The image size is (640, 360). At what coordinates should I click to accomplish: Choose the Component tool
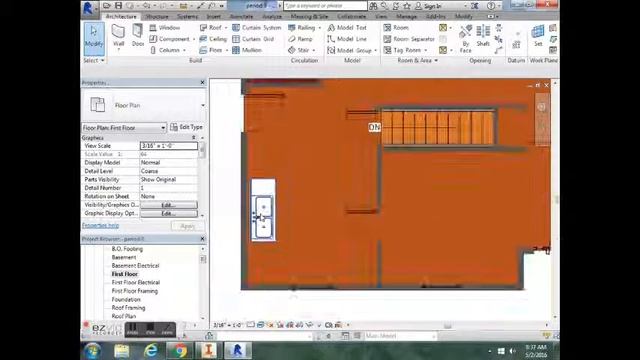[x=169, y=39]
